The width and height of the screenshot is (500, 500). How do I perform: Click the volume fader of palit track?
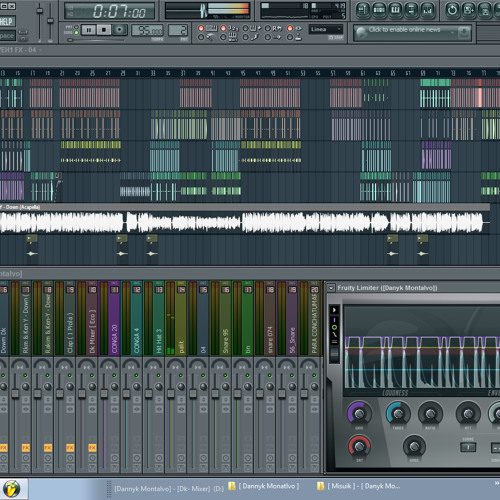(171, 394)
